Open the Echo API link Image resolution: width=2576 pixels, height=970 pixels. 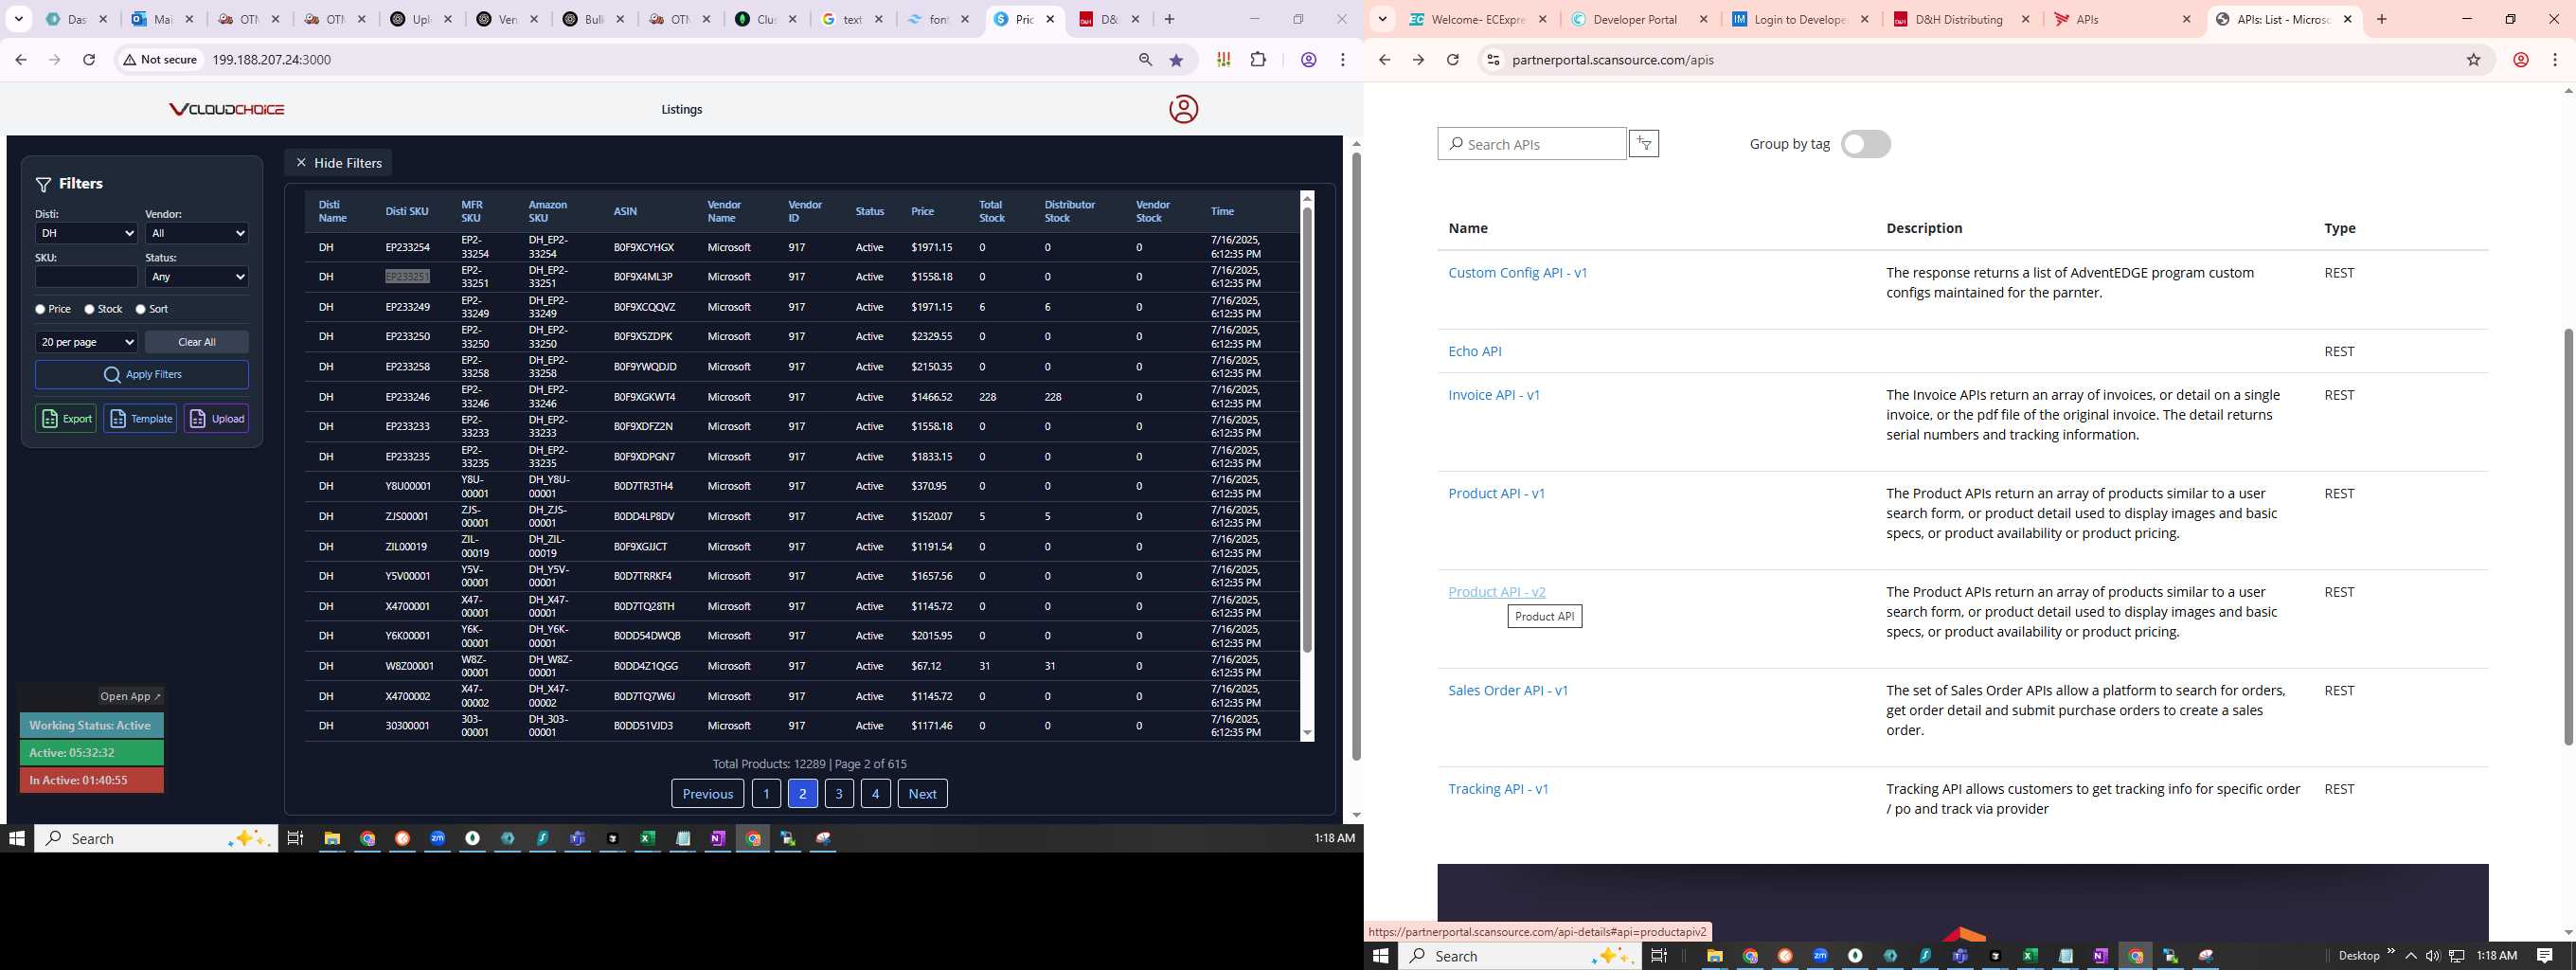click(x=1475, y=351)
